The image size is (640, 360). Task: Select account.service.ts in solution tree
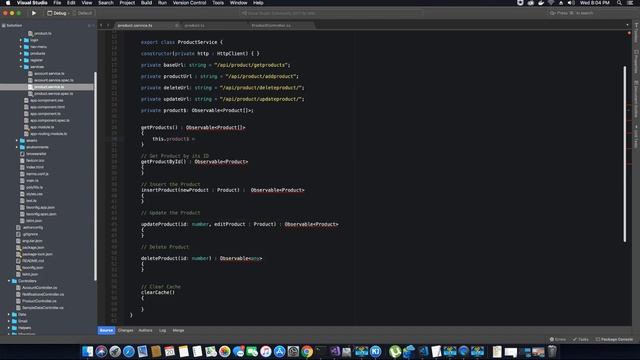[49, 73]
